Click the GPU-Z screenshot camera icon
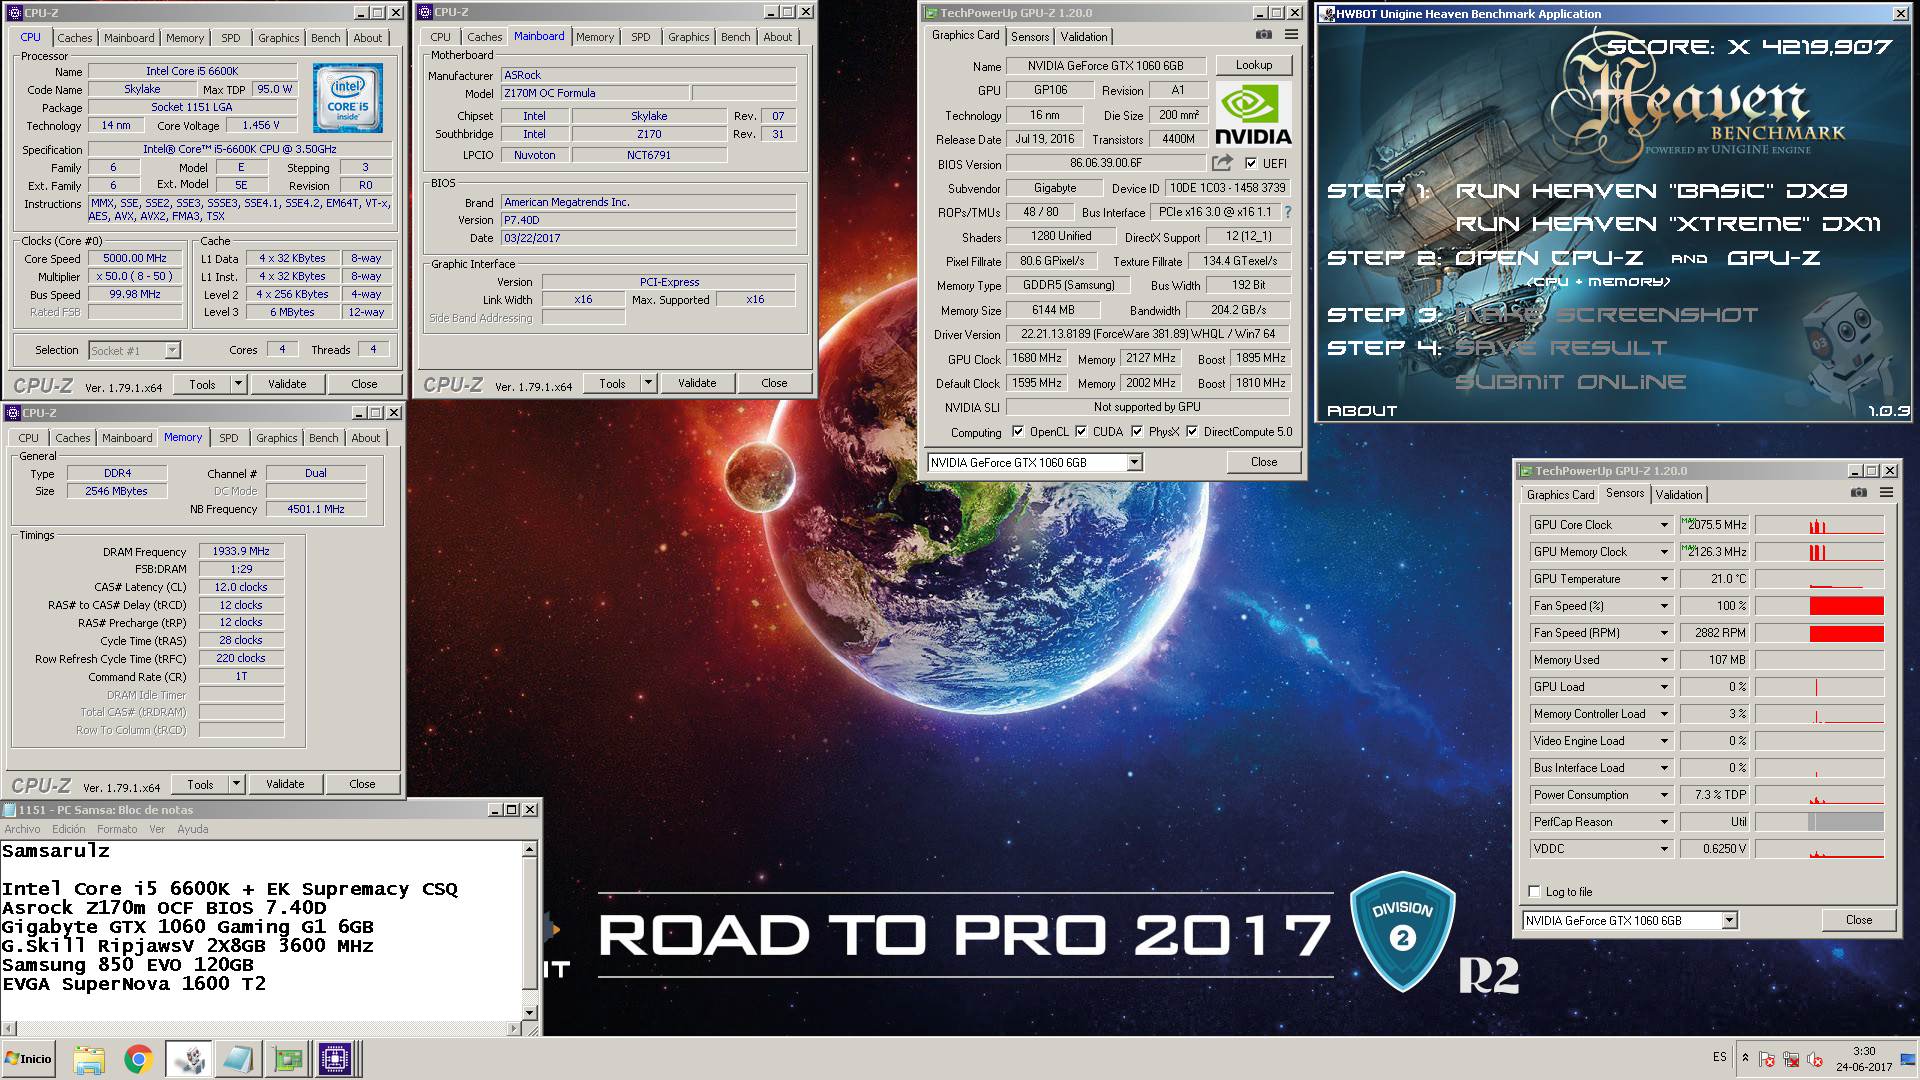1920x1080 pixels. click(1264, 35)
